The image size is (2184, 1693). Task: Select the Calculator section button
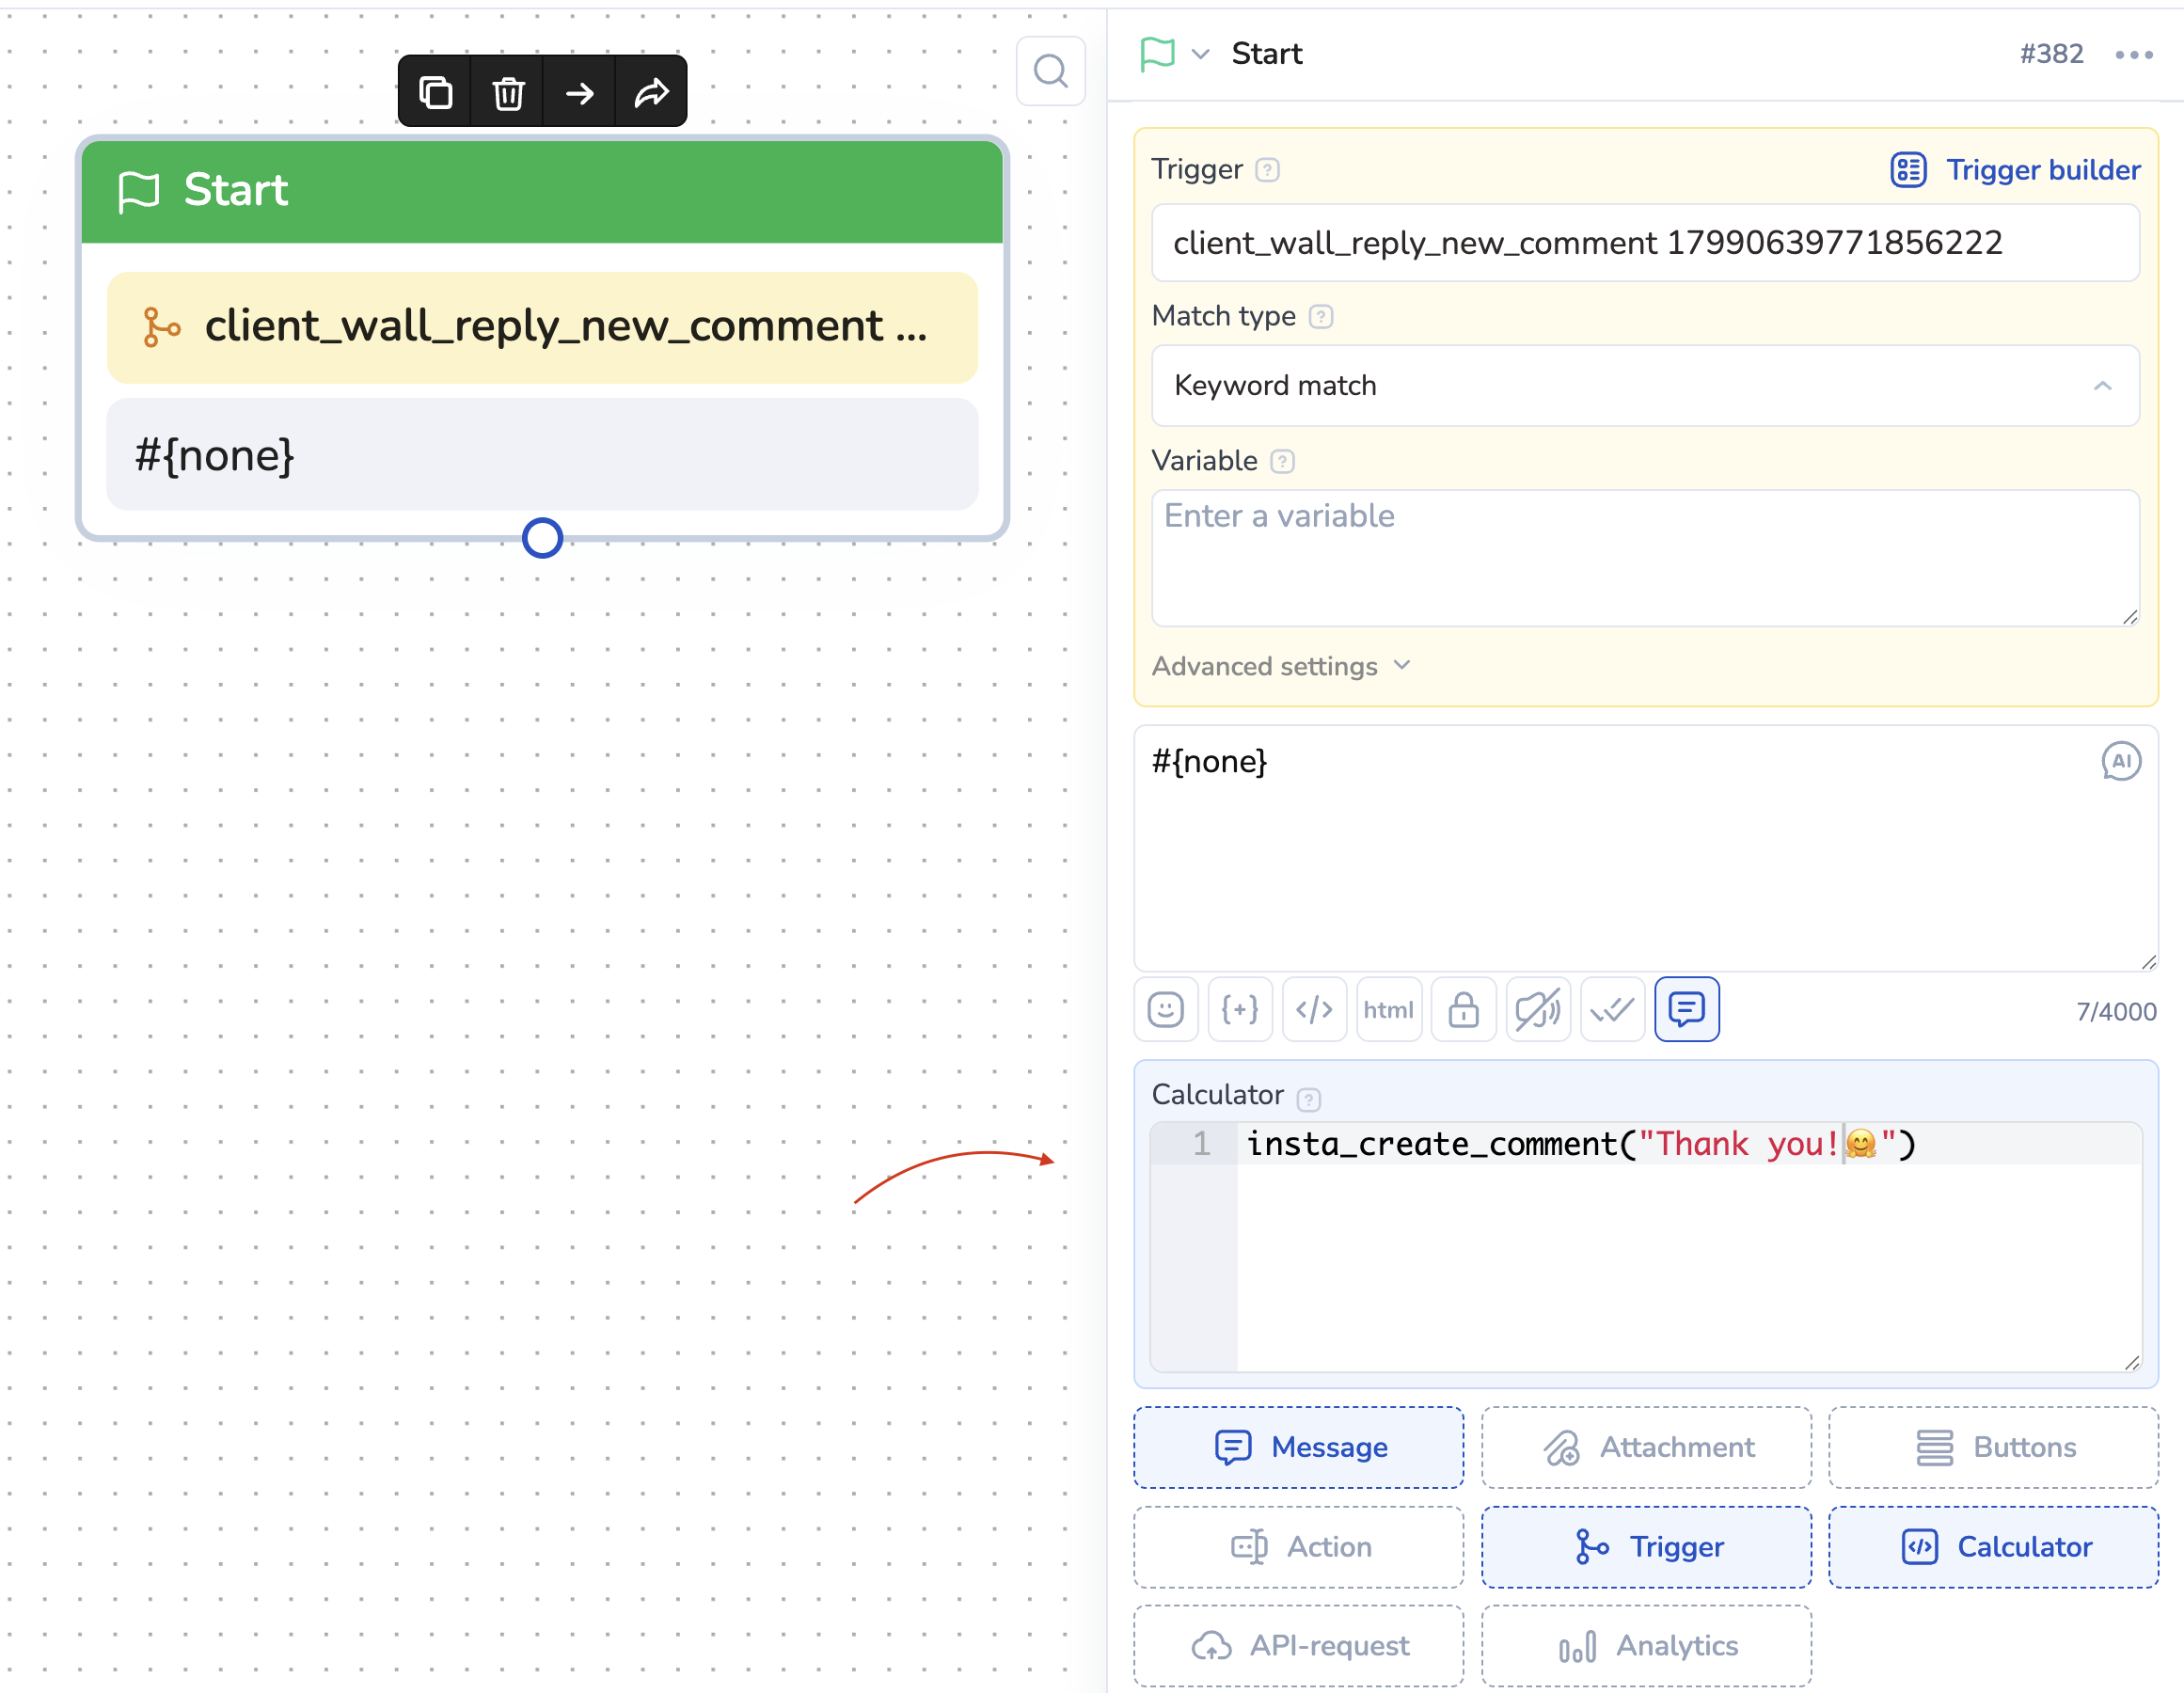click(1993, 1547)
